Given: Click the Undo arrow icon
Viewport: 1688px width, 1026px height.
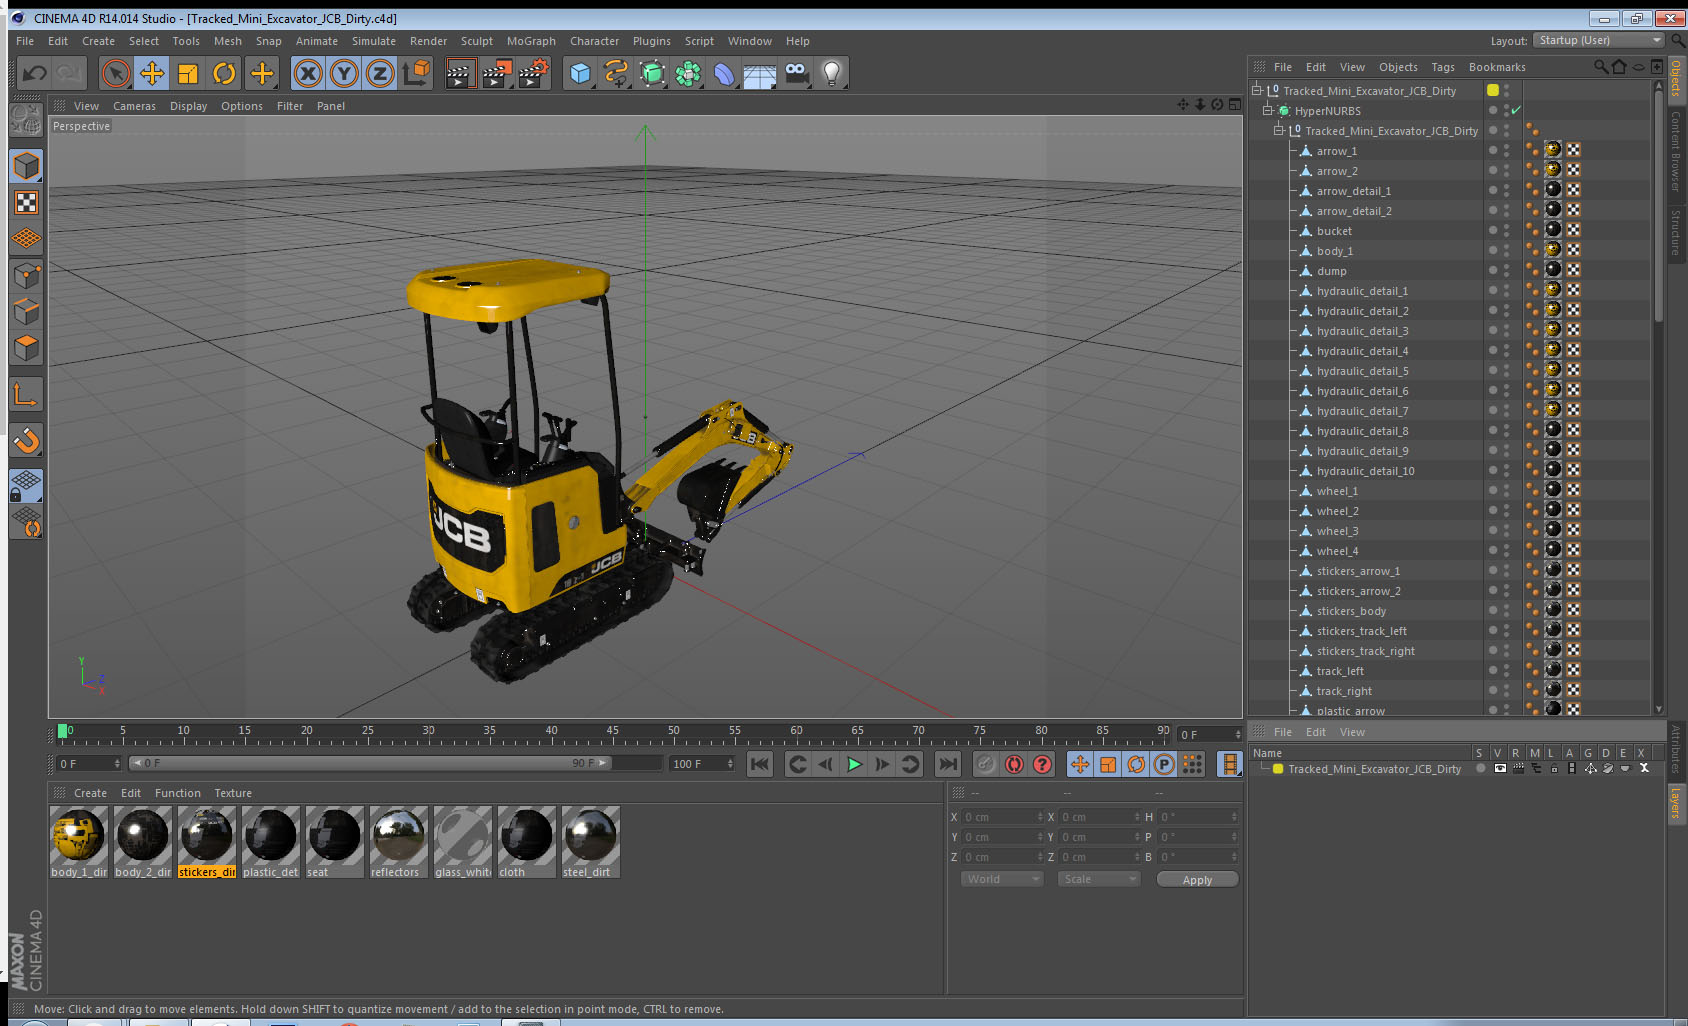Looking at the screenshot, I should (x=35, y=73).
